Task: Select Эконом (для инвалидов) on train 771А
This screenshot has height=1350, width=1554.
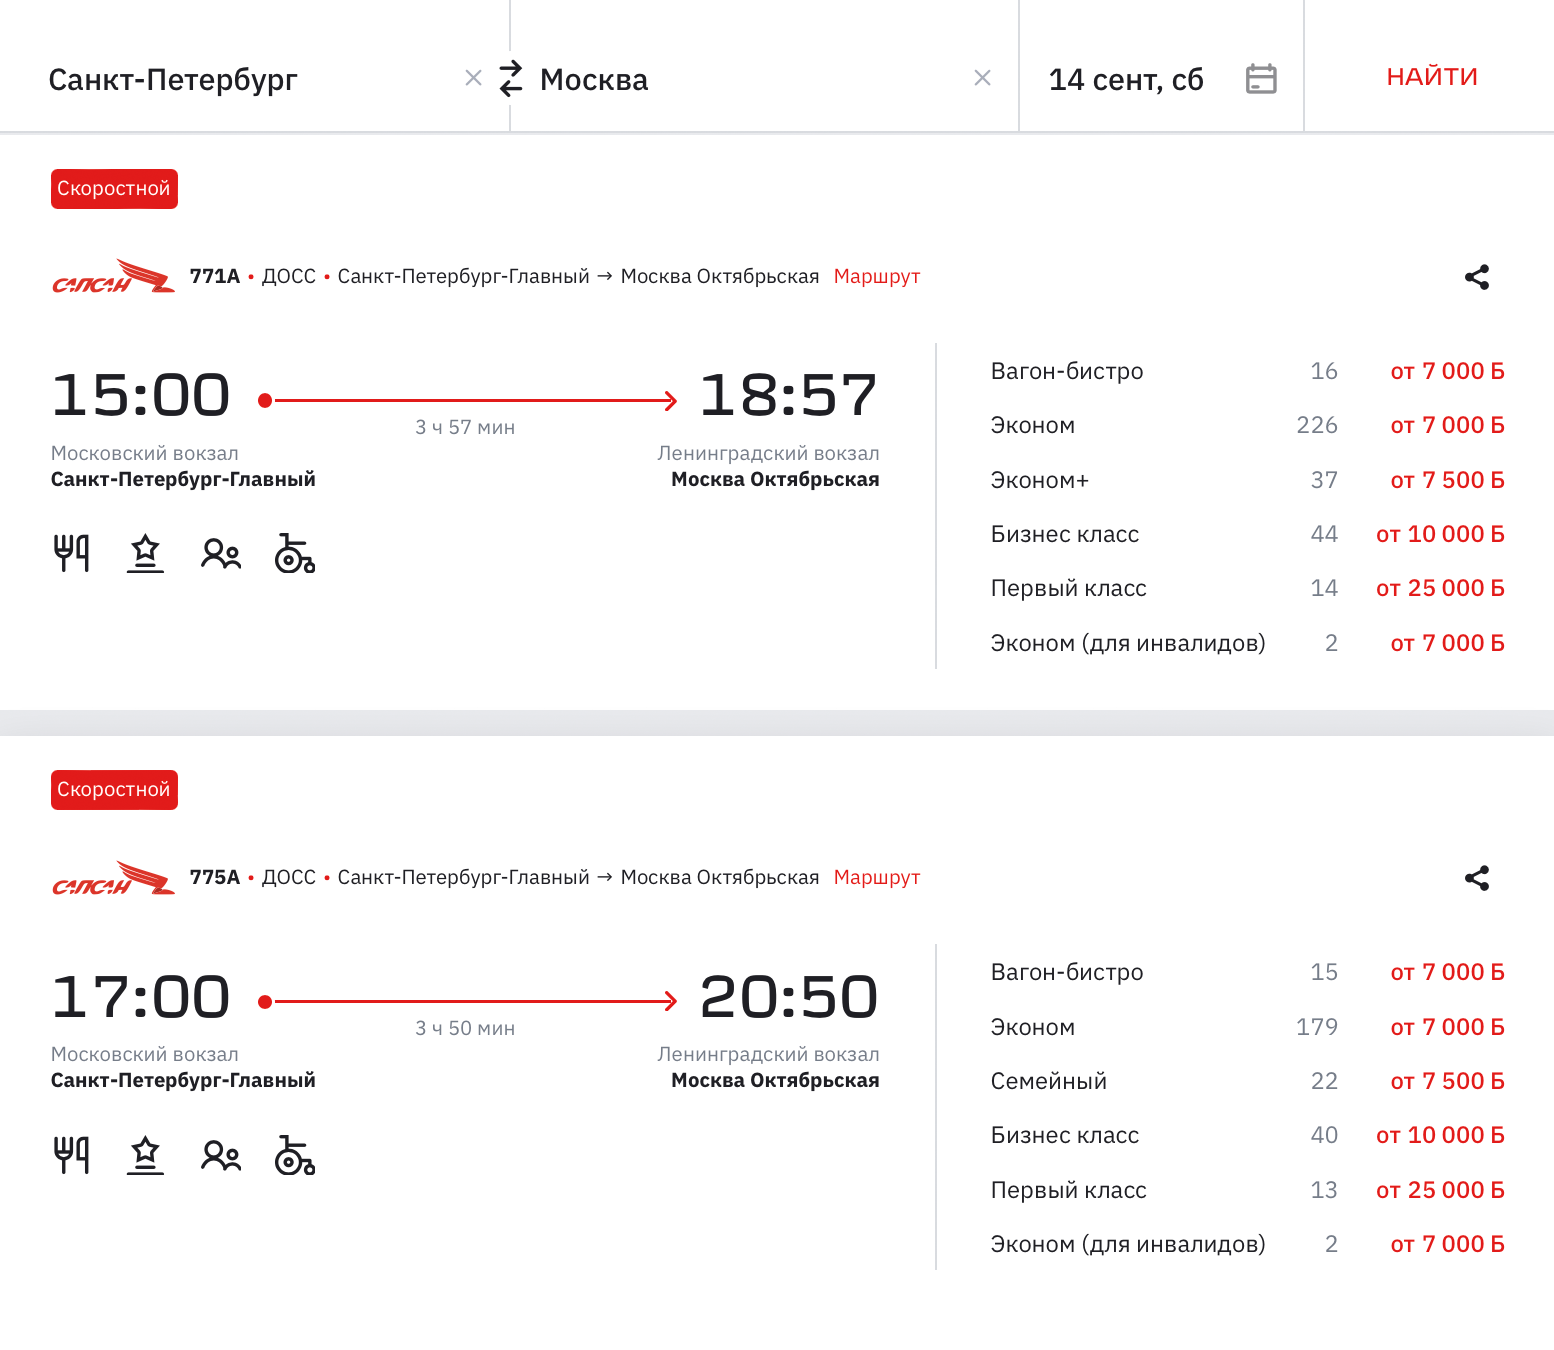Action: click(1247, 643)
